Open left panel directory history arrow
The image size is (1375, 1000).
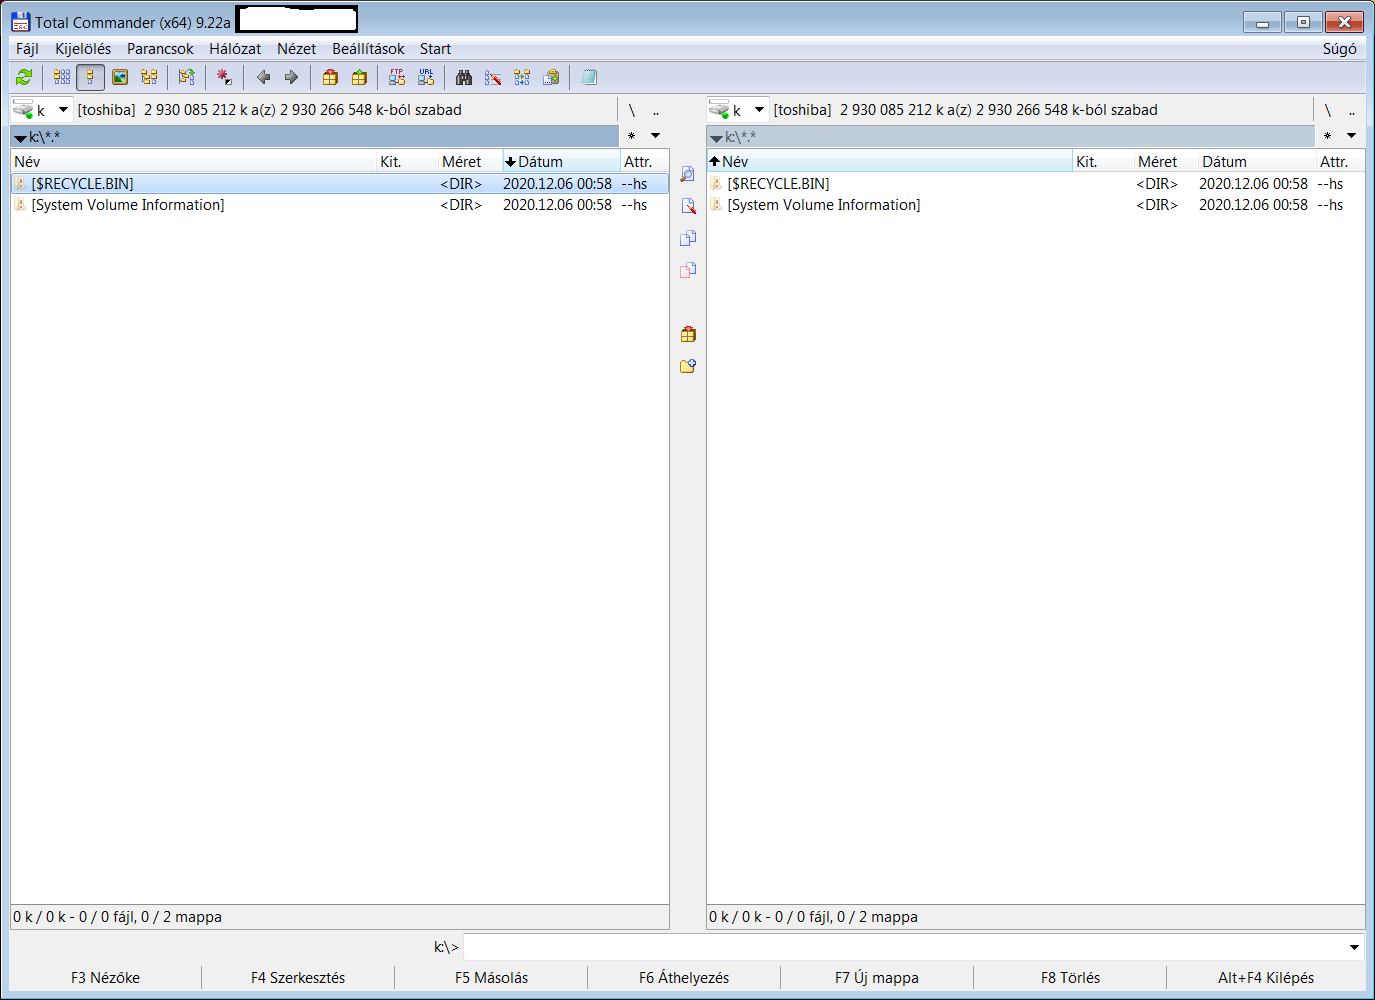point(656,136)
